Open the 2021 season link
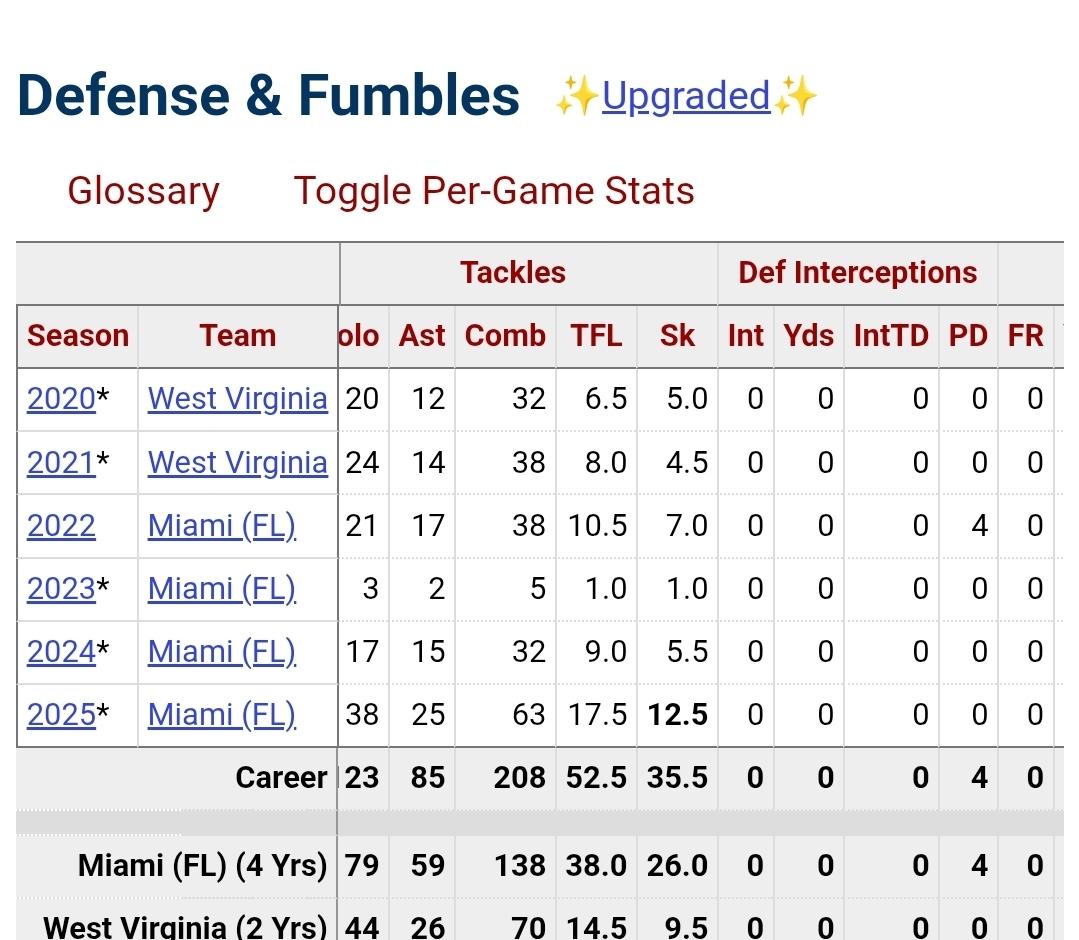The height and width of the screenshot is (940, 1079). tap(61, 462)
